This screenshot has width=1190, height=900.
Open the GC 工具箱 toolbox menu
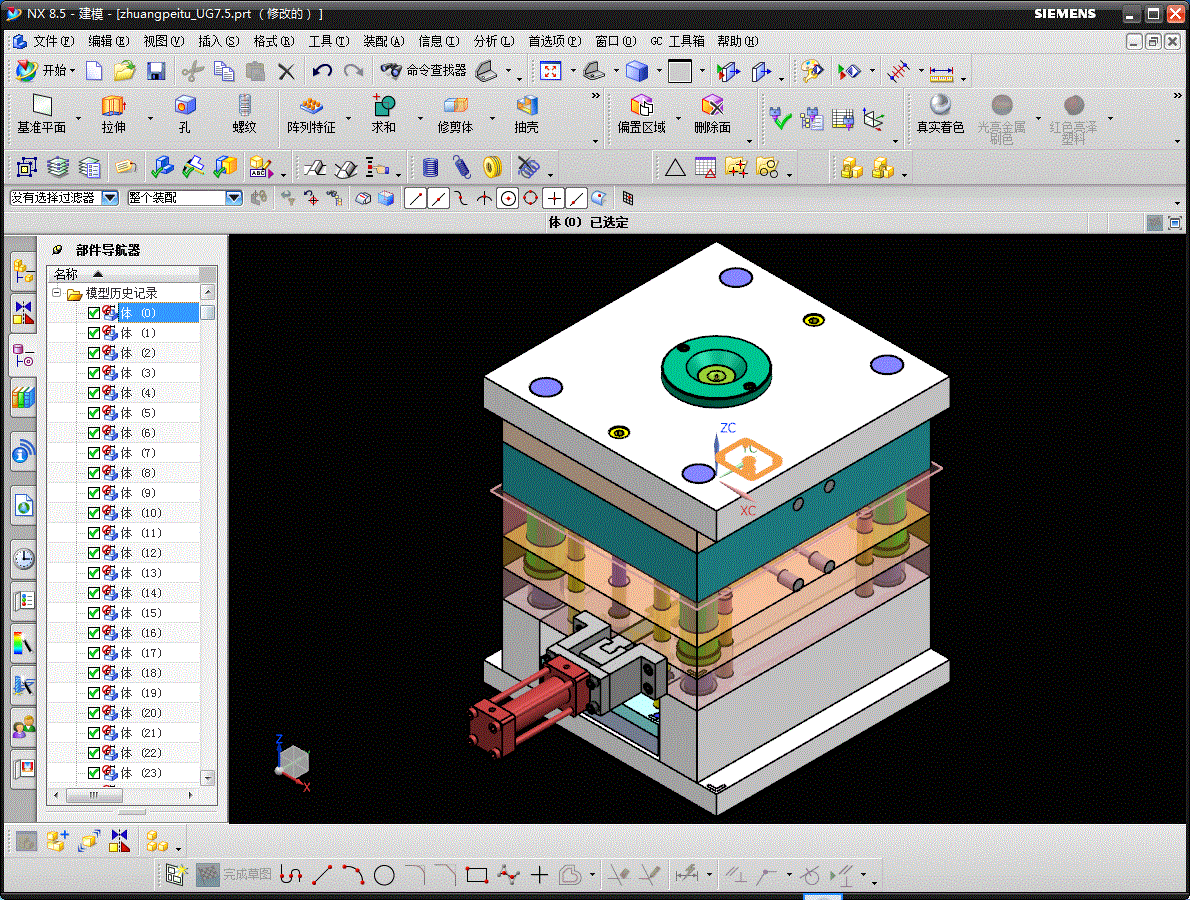(677, 41)
